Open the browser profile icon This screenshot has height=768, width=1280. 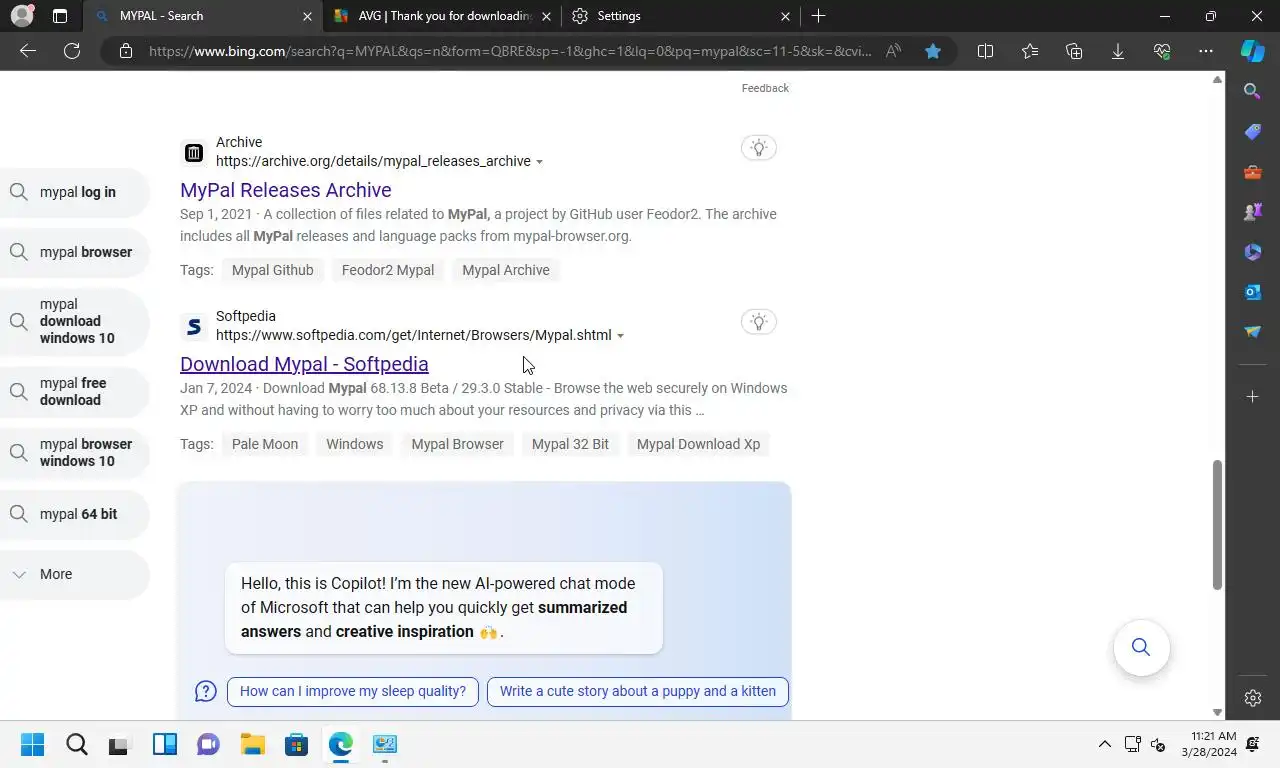[x=22, y=16]
